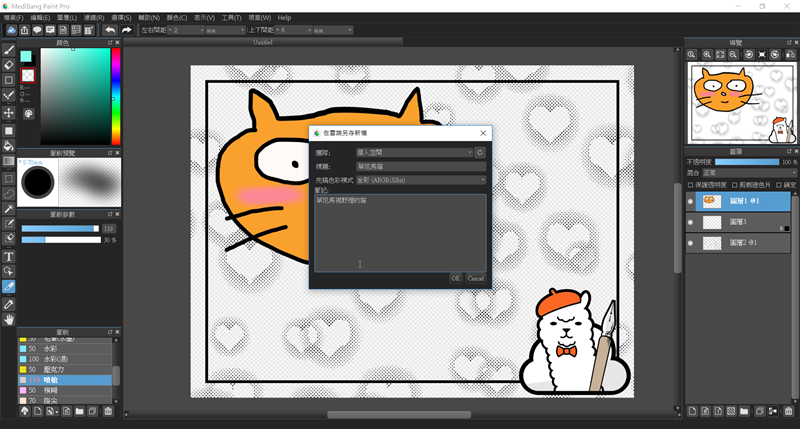This screenshot has height=429, width=800.
Task: Click the Redo arrow in toolbar
Action: tap(126, 30)
